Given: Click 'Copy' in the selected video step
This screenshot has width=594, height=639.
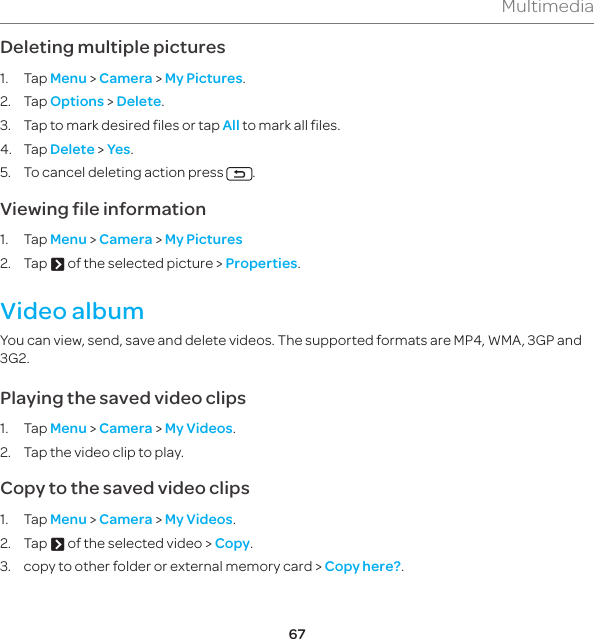Looking at the screenshot, I should tap(232, 544).
